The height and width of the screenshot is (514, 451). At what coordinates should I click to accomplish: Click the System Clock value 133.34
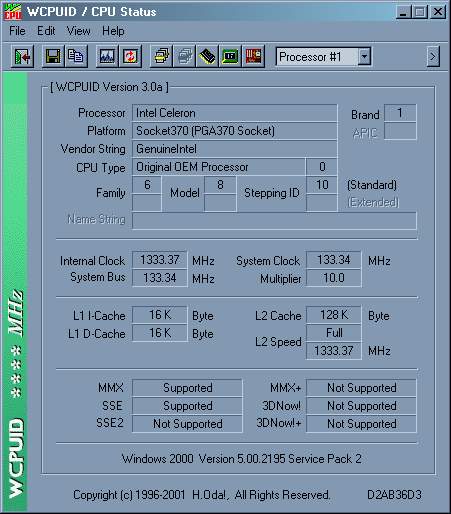coord(334,260)
